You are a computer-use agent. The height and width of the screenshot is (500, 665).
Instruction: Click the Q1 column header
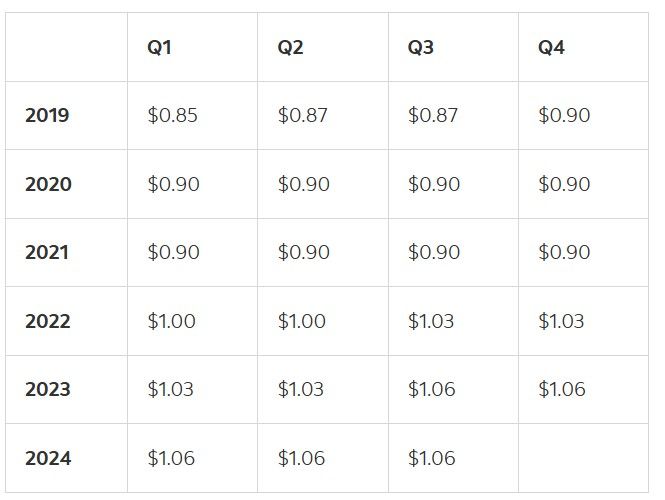pos(160,47)
